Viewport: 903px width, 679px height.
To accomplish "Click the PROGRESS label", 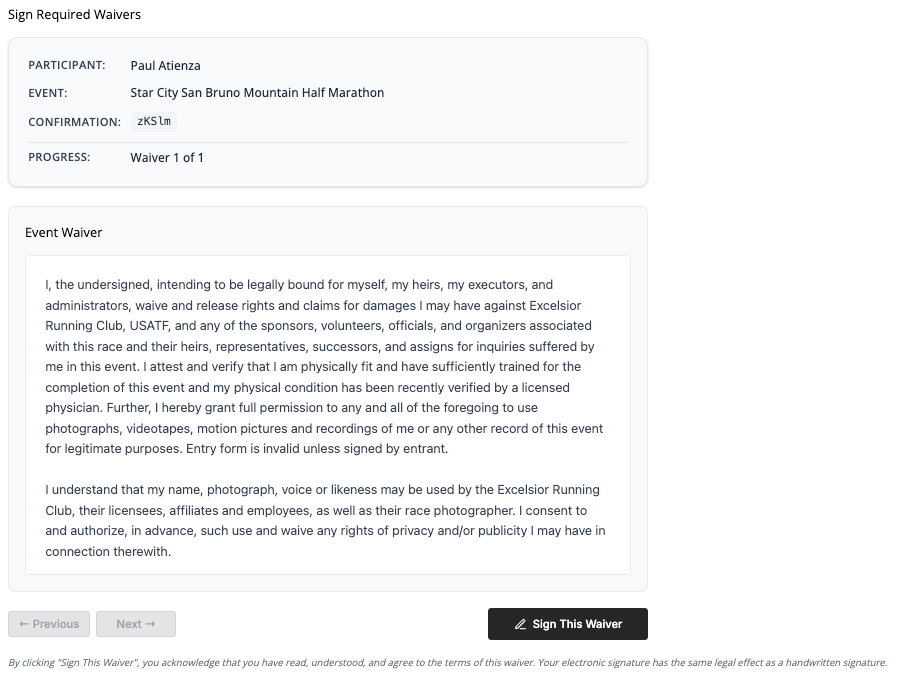I will click(59, 157).
